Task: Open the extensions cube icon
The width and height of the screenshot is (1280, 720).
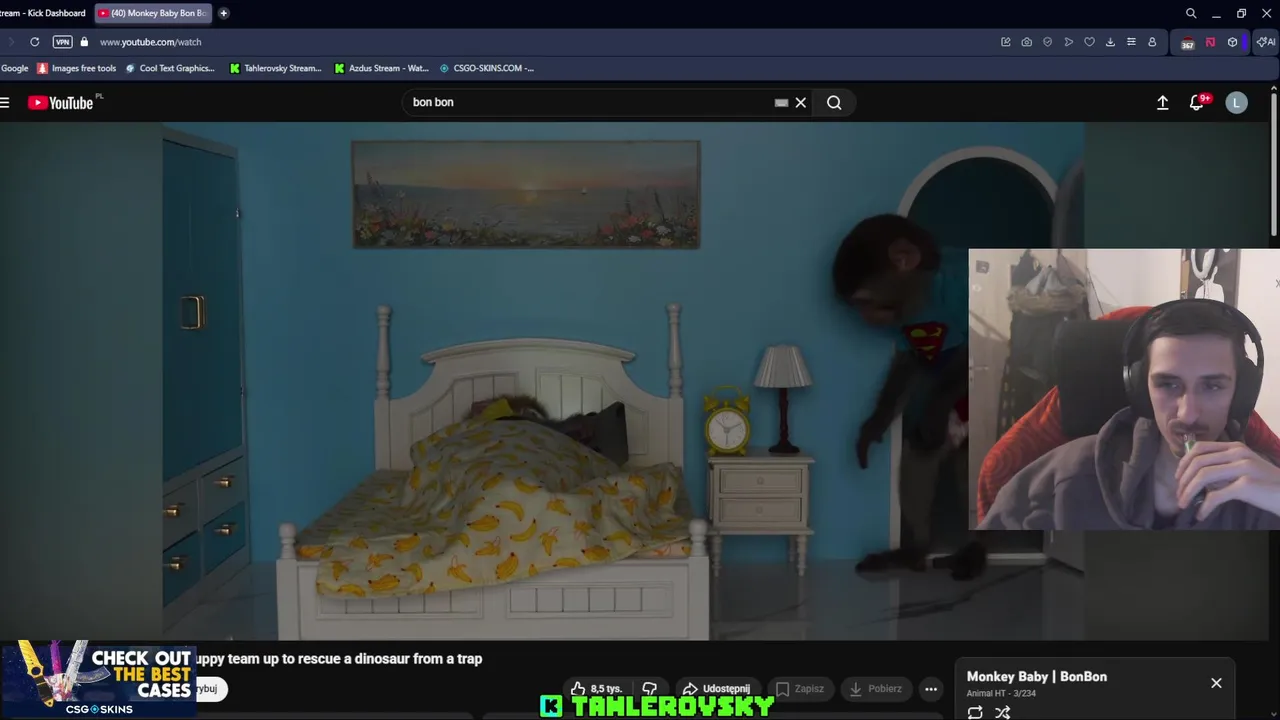Action: click(1232, 42)
